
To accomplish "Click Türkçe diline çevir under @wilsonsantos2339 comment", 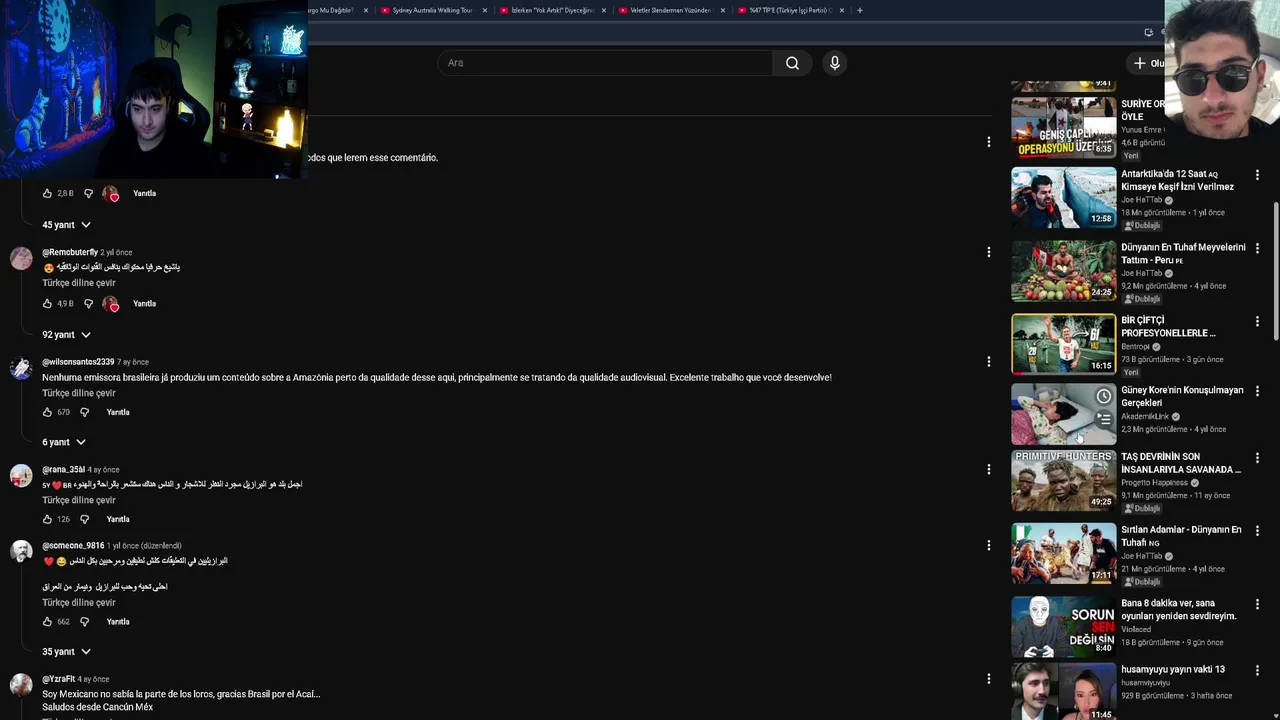I will (79, 393).
